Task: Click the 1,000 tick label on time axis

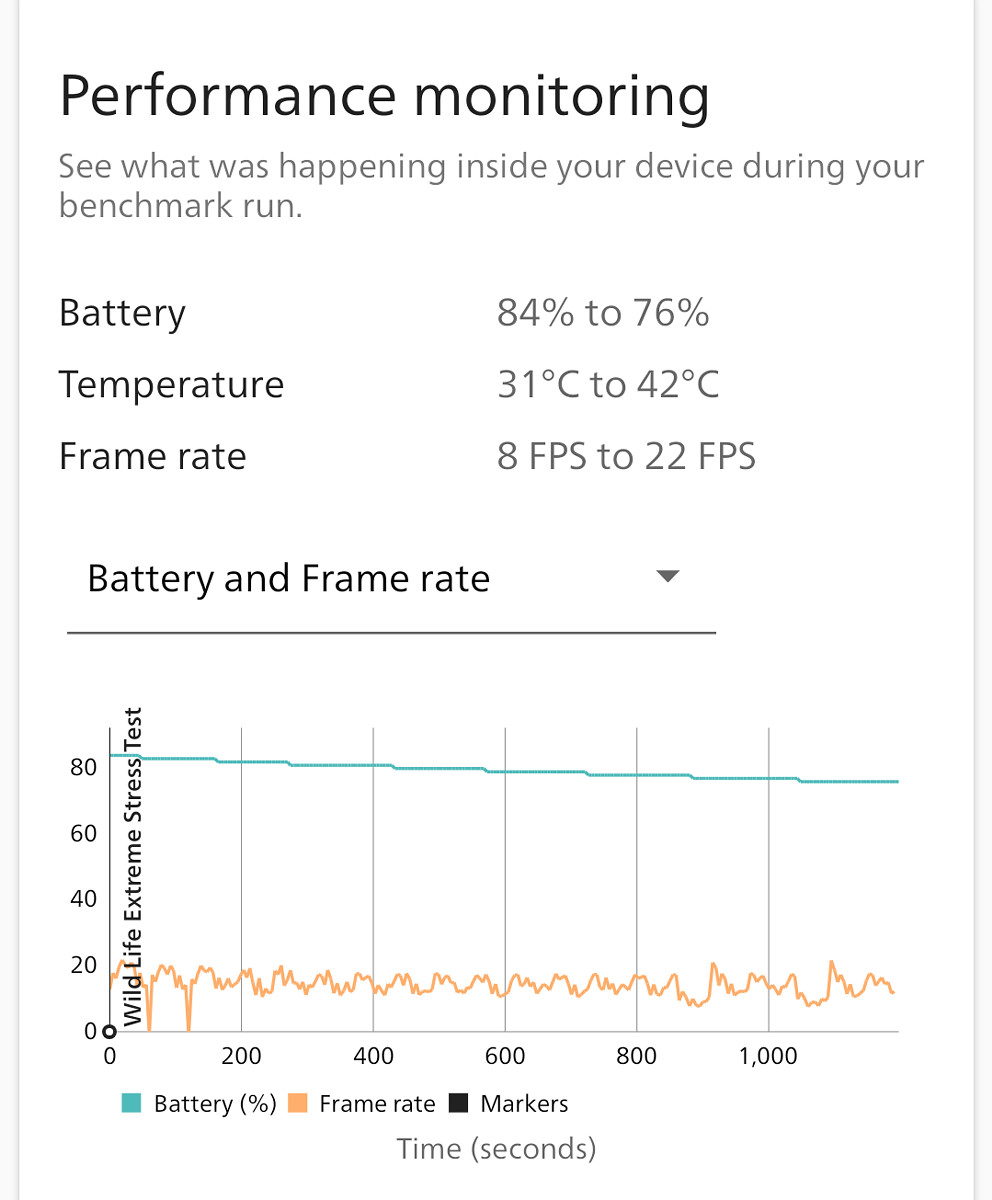Action: click(x=767, y=1057)
